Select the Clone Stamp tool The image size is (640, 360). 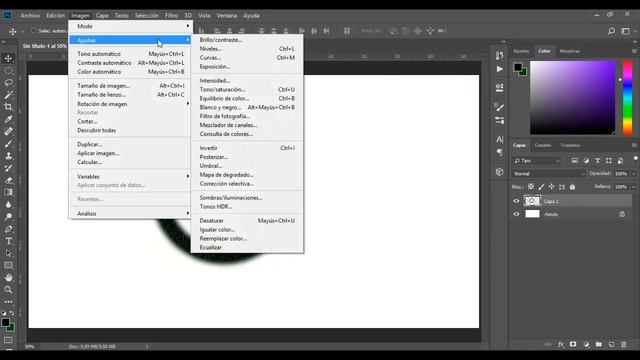point(8,156)
